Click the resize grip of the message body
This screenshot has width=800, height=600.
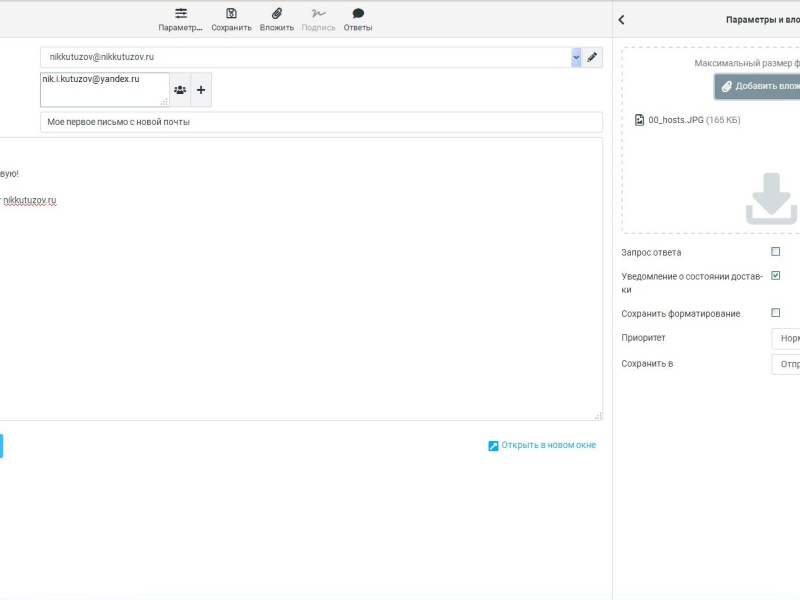(598, 416)
